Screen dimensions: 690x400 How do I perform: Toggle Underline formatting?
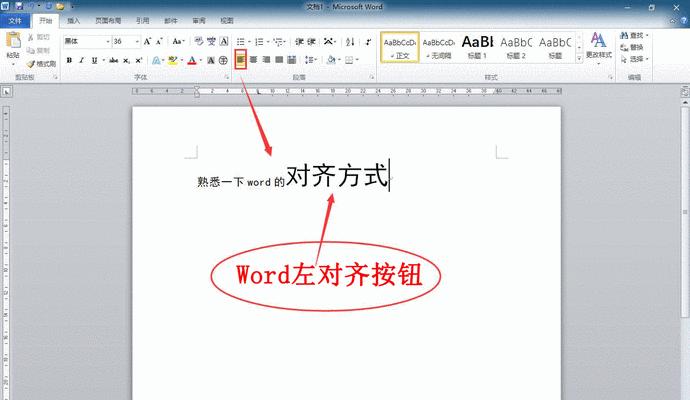click(94, 60)
